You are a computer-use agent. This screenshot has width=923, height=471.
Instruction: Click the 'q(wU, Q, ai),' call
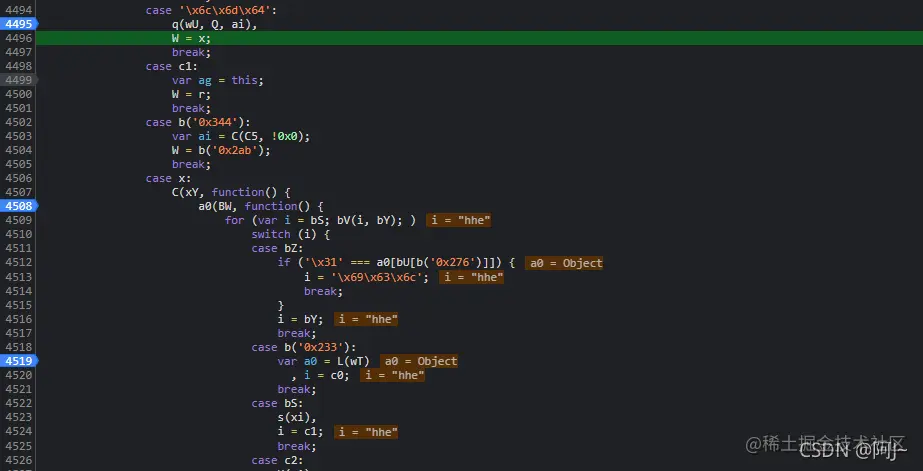214,24
